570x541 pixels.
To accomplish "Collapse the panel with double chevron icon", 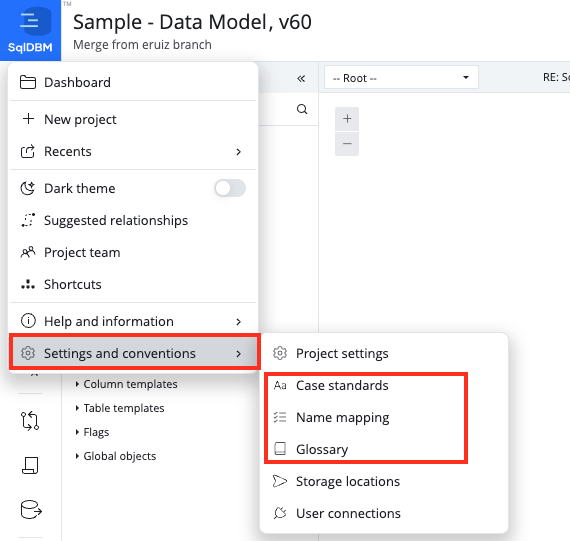I will click(x=301, y=79).
